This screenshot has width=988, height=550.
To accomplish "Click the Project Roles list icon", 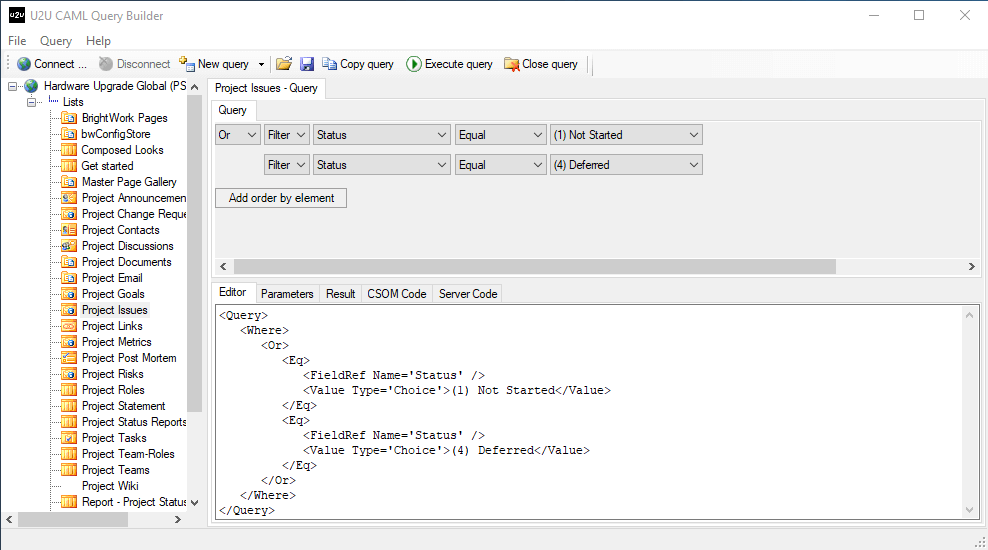I will pyautogui.click(x=69, y=390).
